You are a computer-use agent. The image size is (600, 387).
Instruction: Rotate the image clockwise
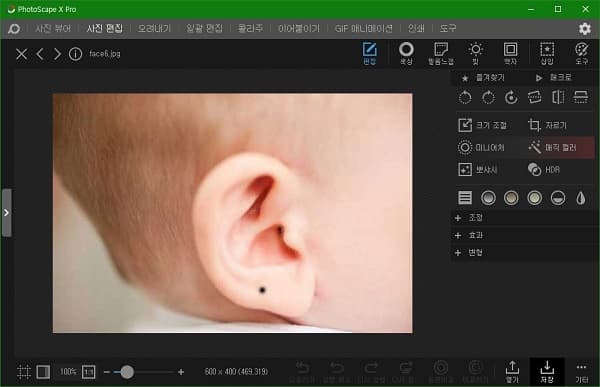click(x=488, y=98)
